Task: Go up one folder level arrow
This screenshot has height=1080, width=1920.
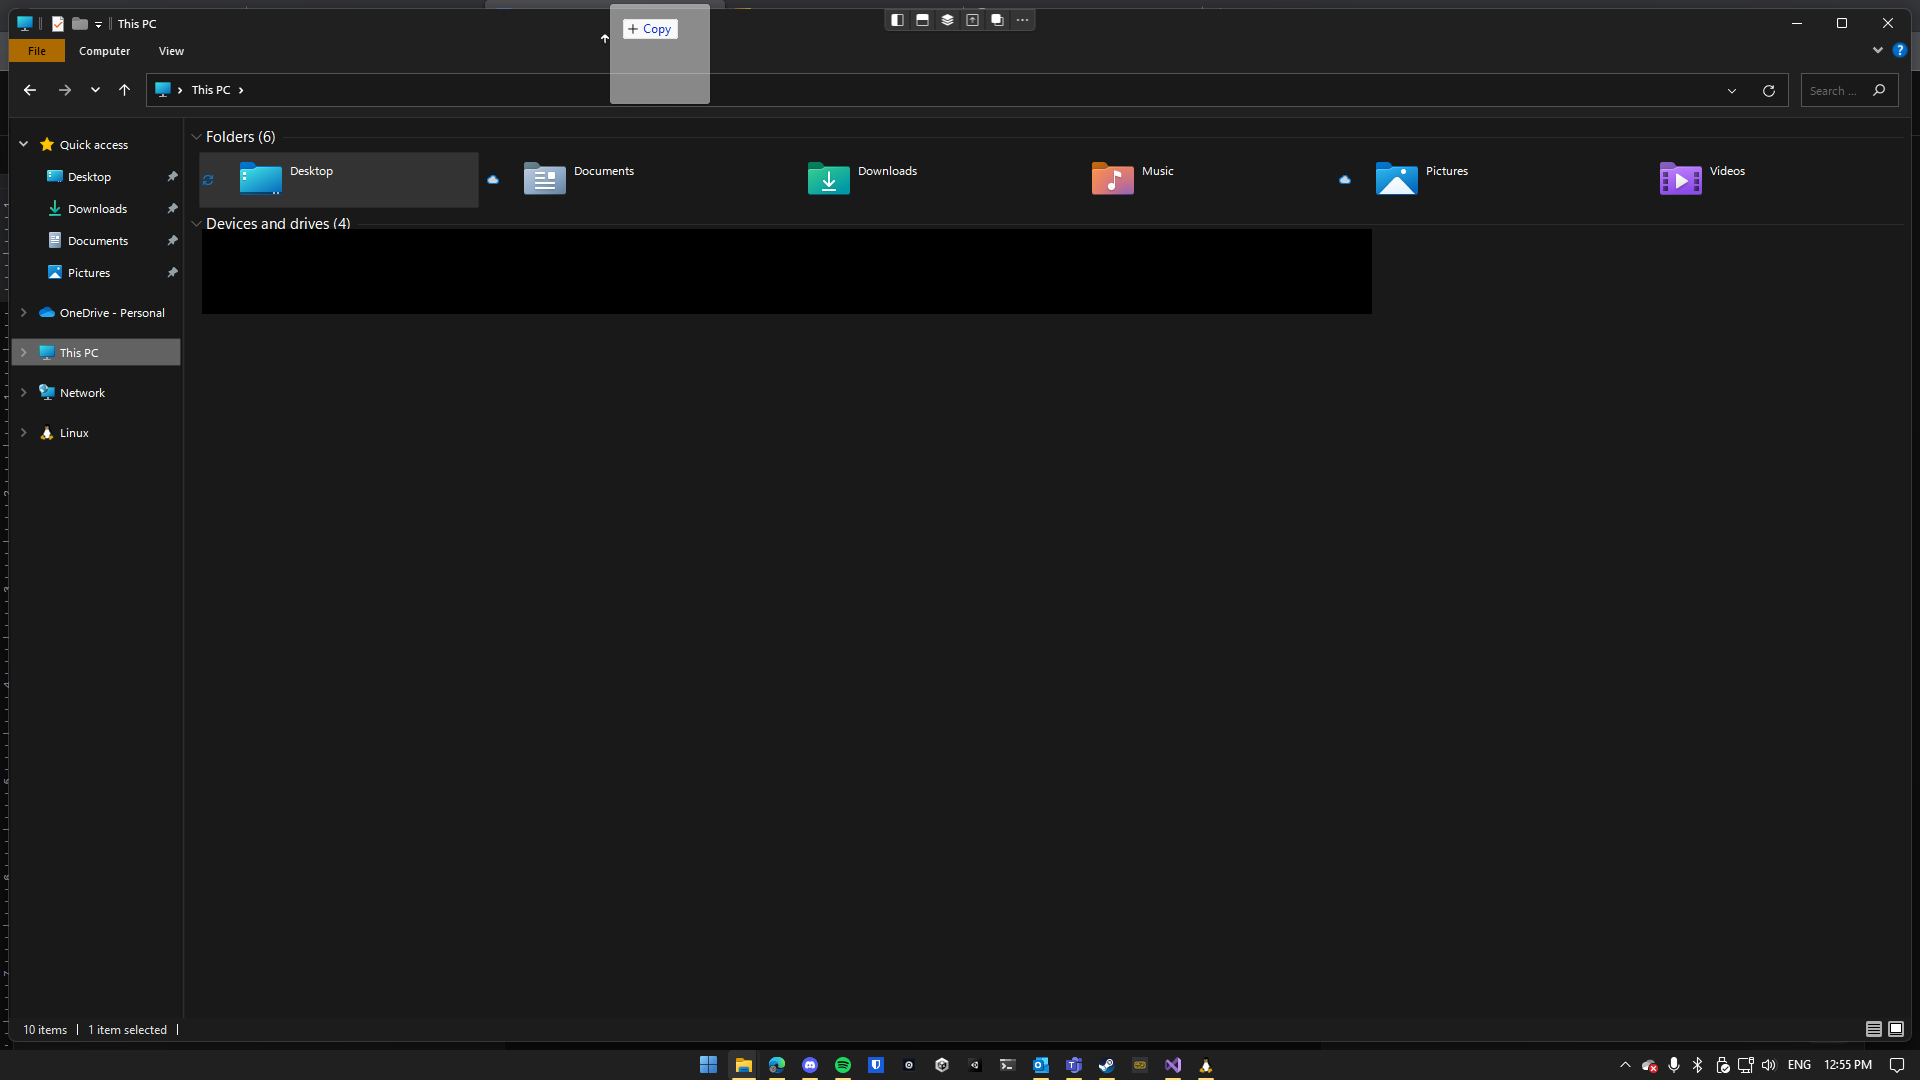Action: (x=124, y=90)
